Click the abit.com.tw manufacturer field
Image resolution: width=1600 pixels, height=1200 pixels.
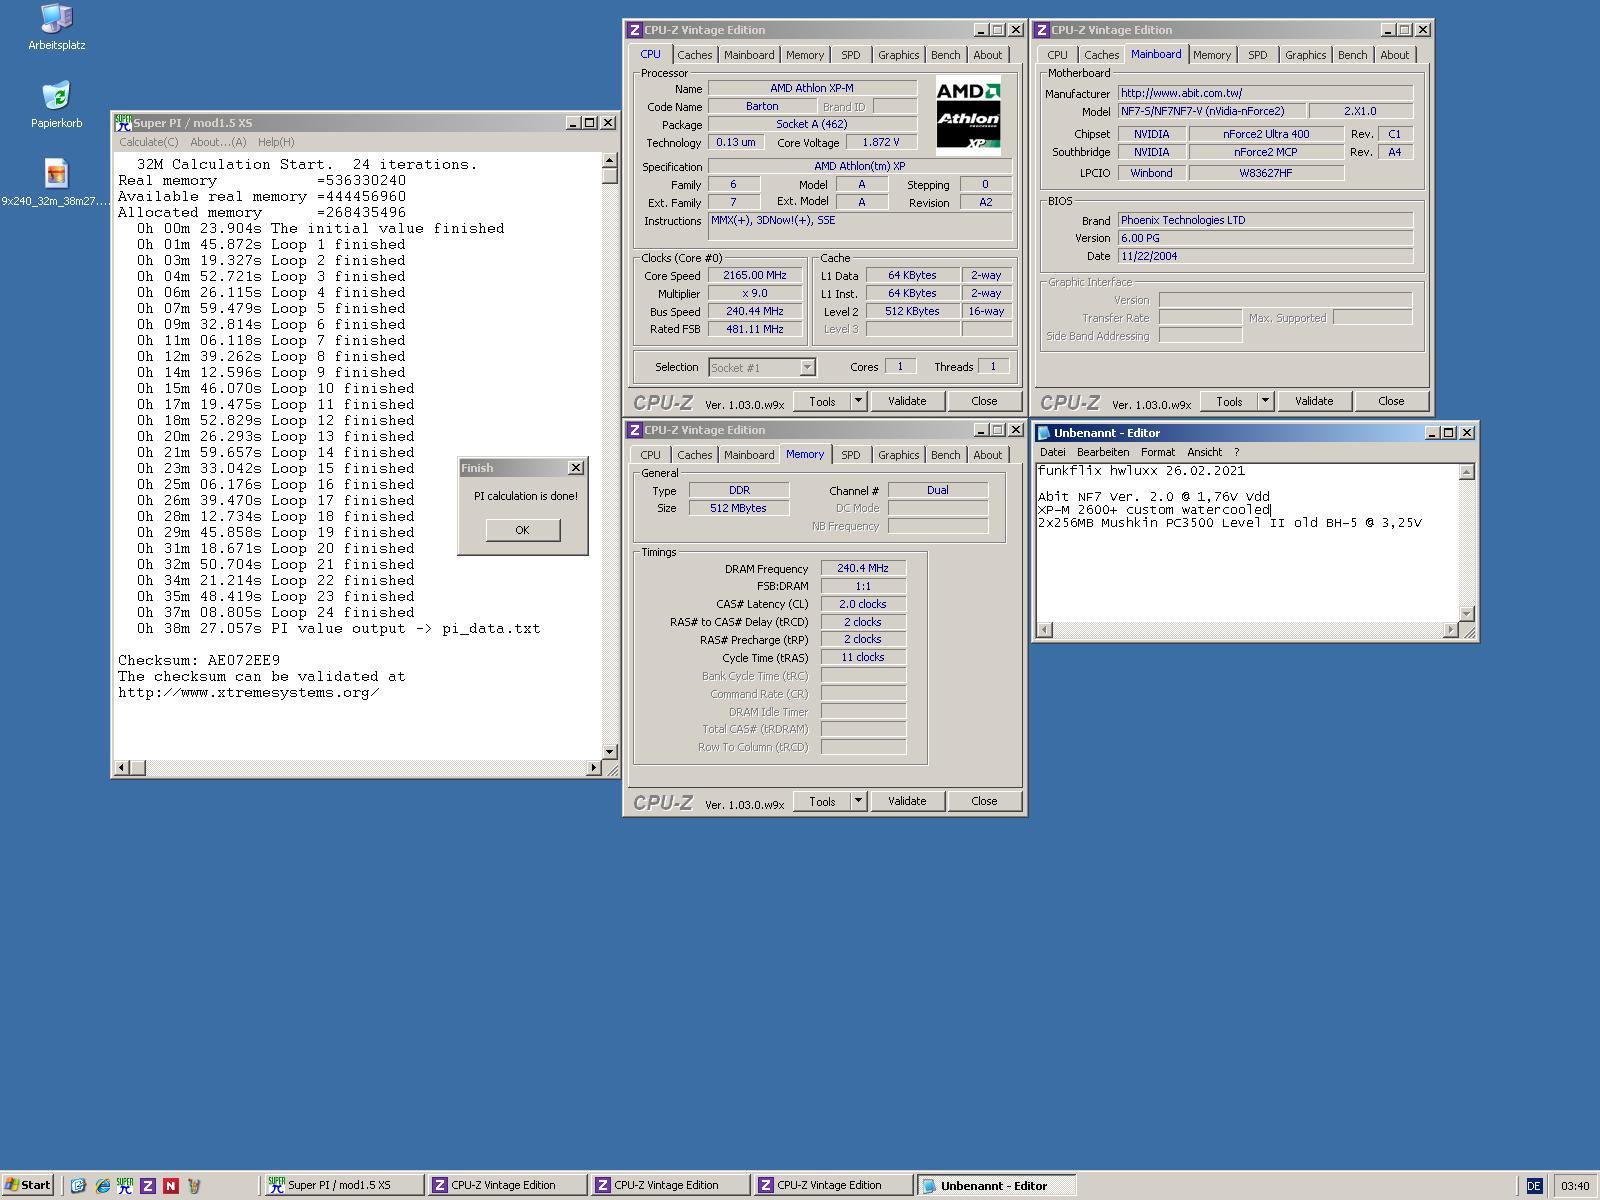[x=1265, y=93]
